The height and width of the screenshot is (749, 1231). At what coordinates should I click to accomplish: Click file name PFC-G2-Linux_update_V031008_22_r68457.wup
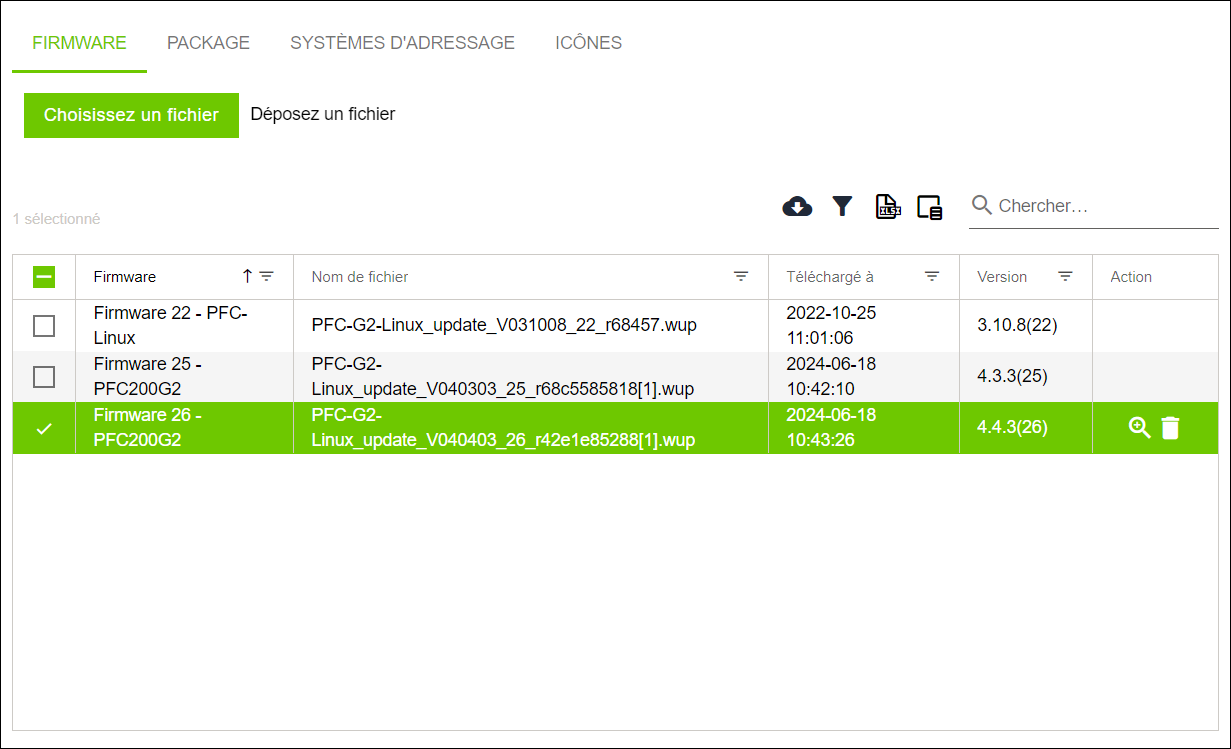504,326
